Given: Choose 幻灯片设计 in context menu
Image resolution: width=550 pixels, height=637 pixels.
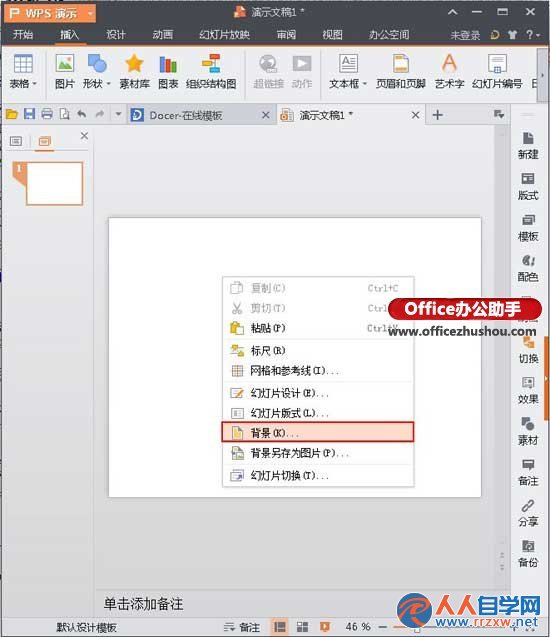Looking at the screenshot, I should click(x=318, y=393).
